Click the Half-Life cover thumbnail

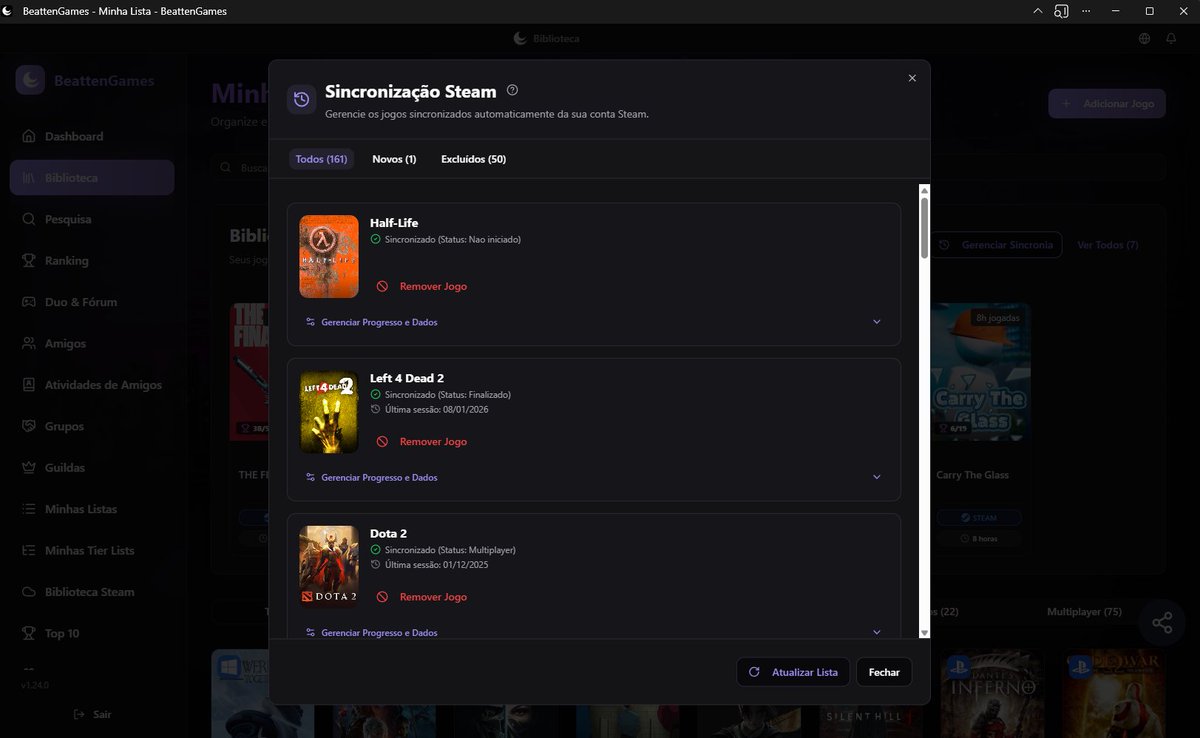coord(329,256)
